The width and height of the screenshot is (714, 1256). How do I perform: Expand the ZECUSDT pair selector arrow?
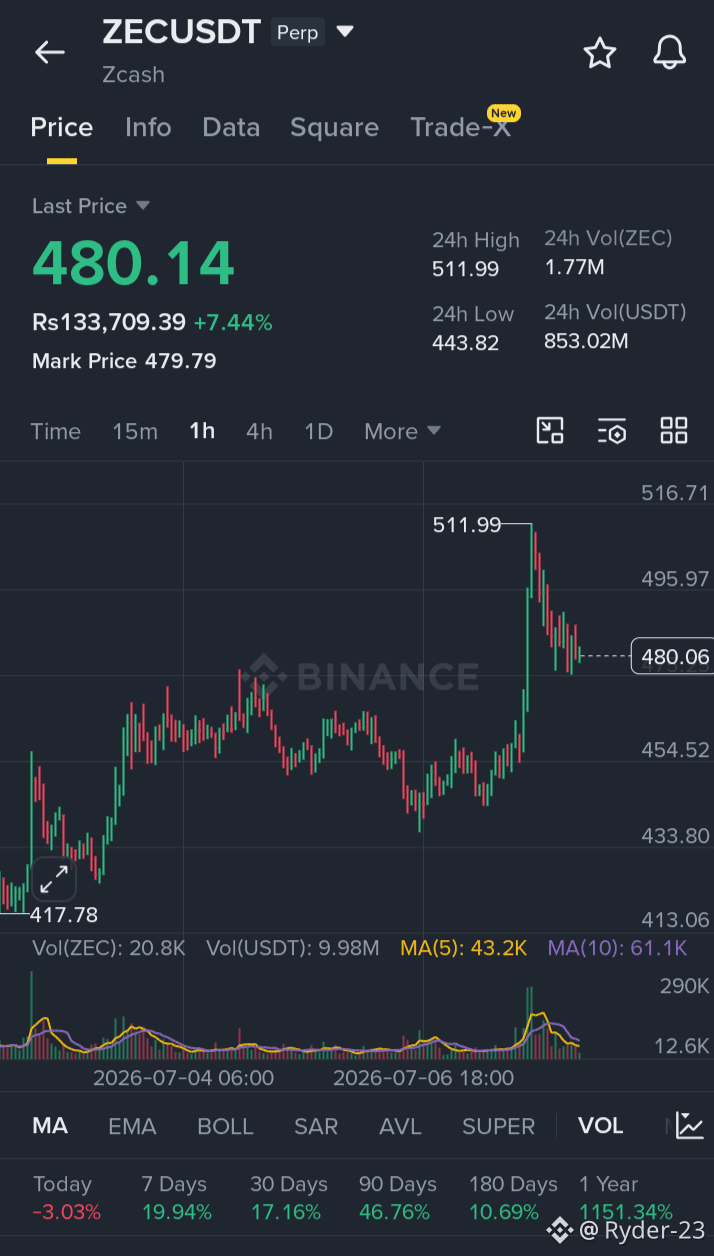pyautogui.click(x=345, y=32)
